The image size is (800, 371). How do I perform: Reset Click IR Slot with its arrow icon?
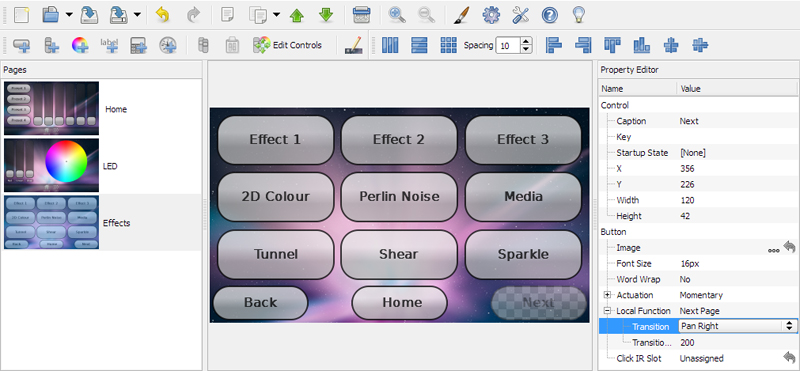[x=789, y=357]
